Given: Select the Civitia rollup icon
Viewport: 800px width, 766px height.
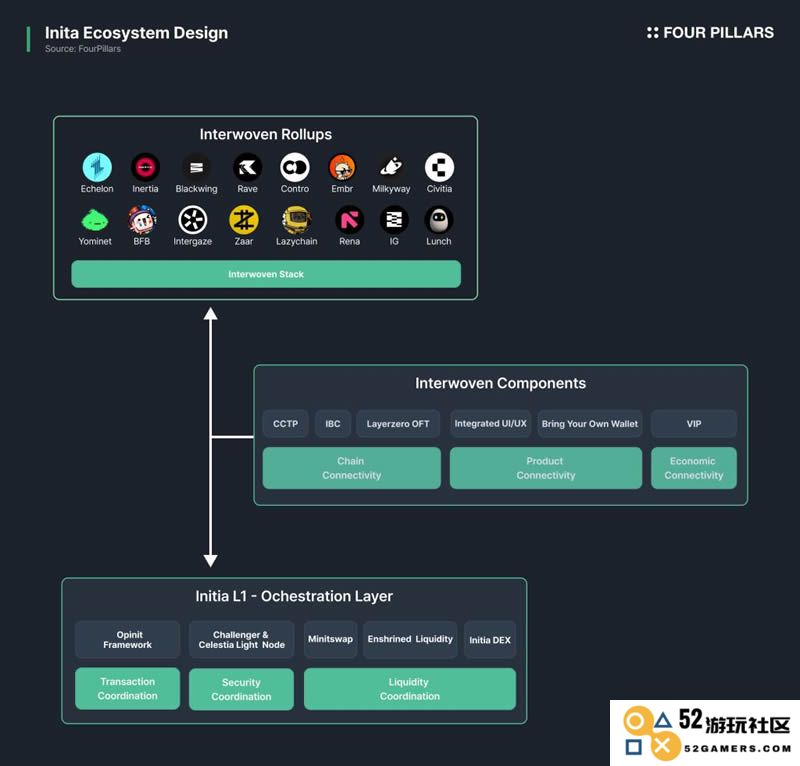Looking at the screenshot, I should [x=439, y=167].
